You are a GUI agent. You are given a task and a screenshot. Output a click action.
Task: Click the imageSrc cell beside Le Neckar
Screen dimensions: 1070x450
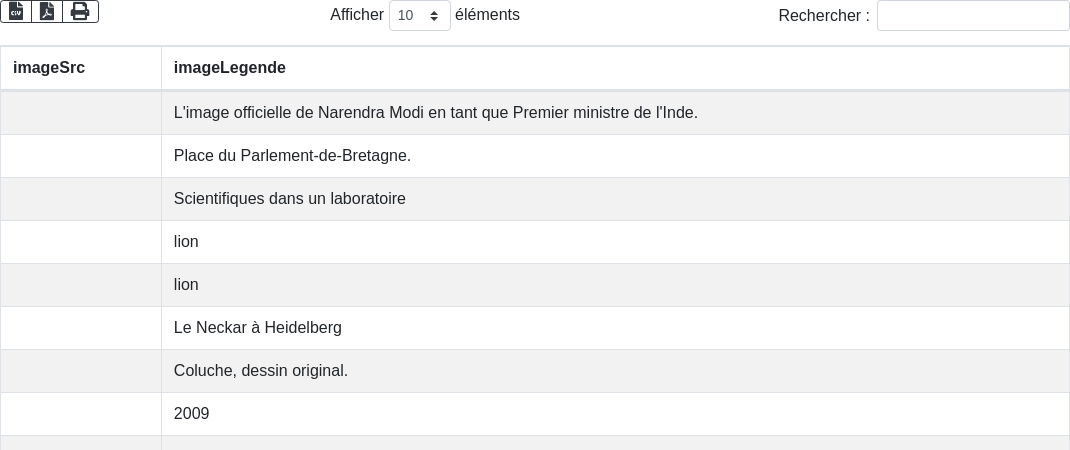[x=81, y=328]
